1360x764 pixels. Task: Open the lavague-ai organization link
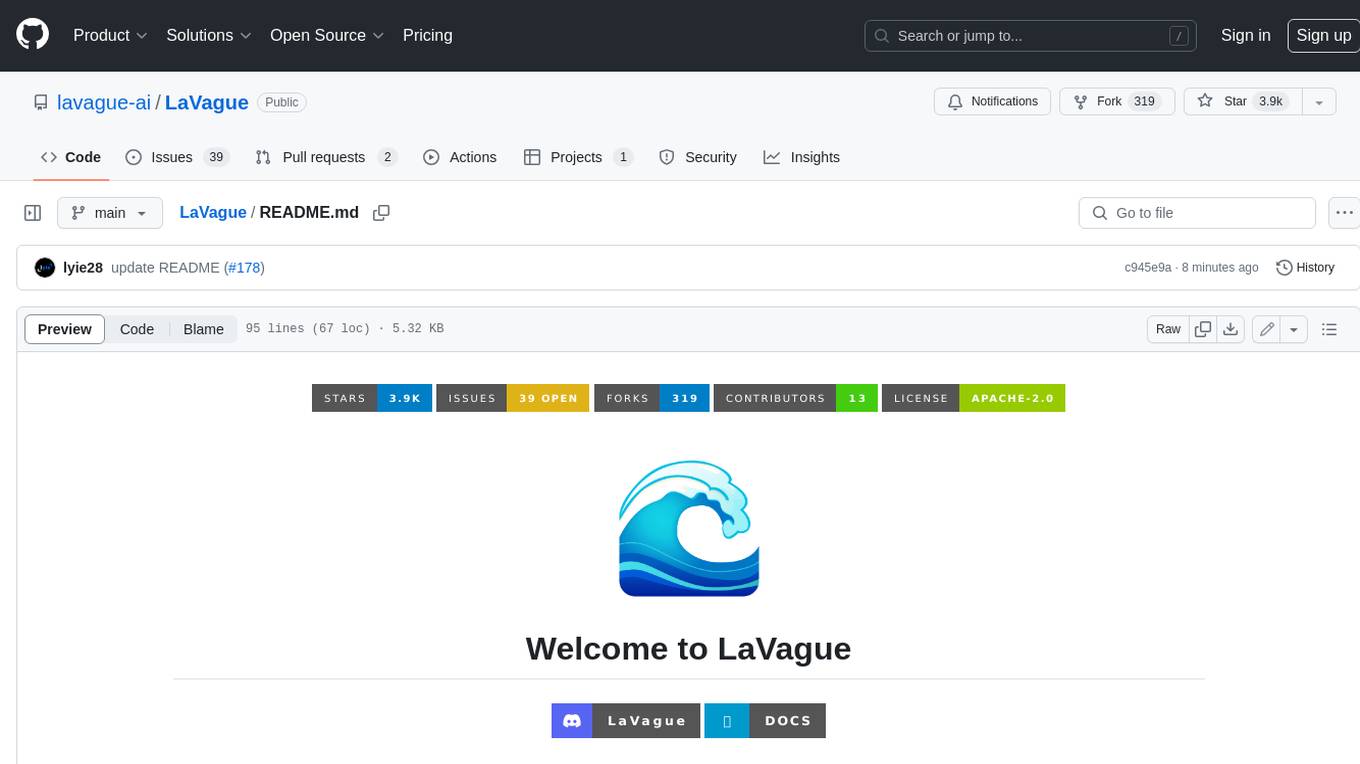(104, 102)
